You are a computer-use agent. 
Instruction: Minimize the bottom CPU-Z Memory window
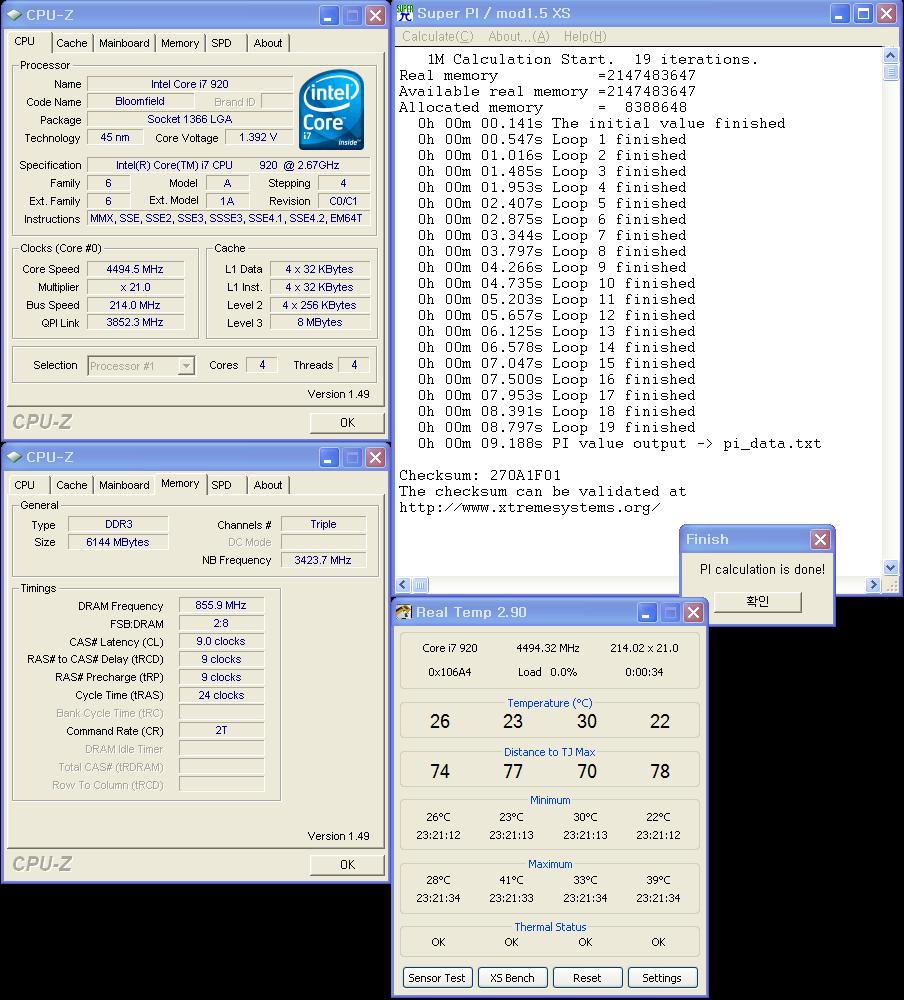(x=329, y=458)
